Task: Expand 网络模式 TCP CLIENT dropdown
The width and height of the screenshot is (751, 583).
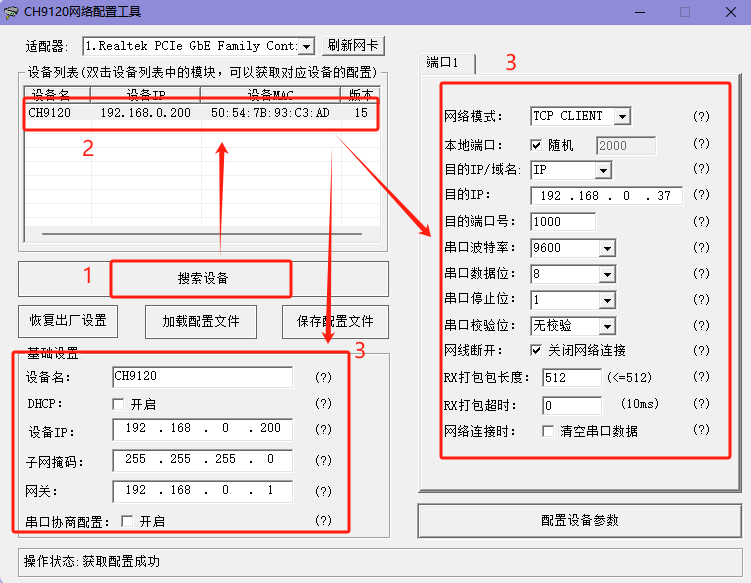Action: [622, 116]
